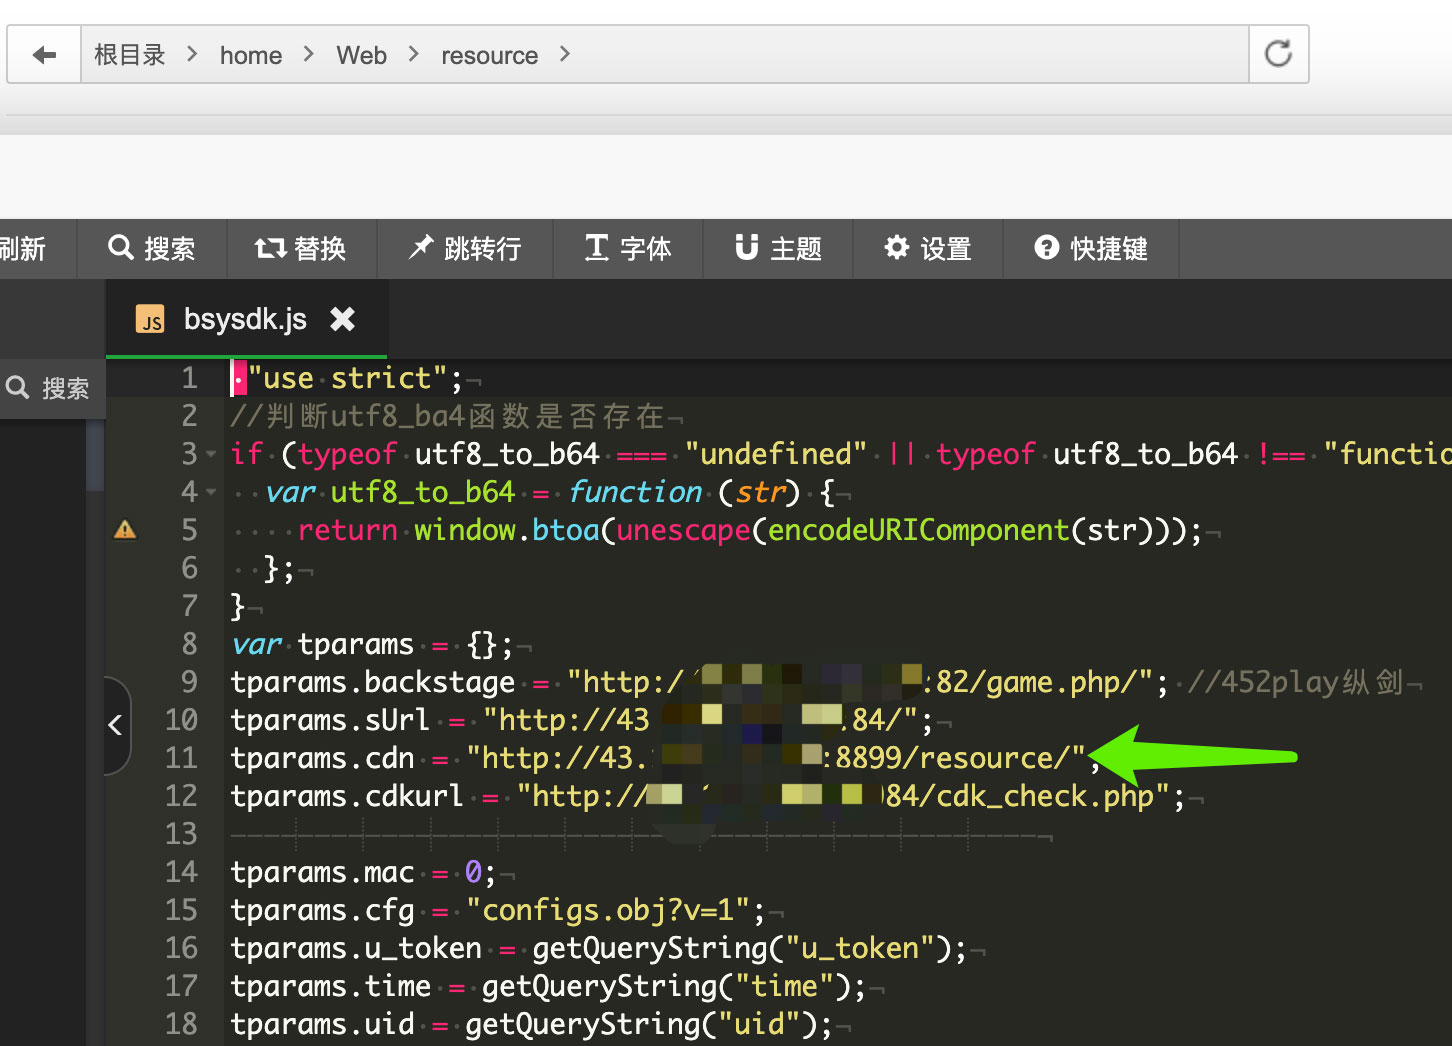1452x1046 pixels.
Task: Go to the 根目录 root breadcrumb
Action: point(130,55)
